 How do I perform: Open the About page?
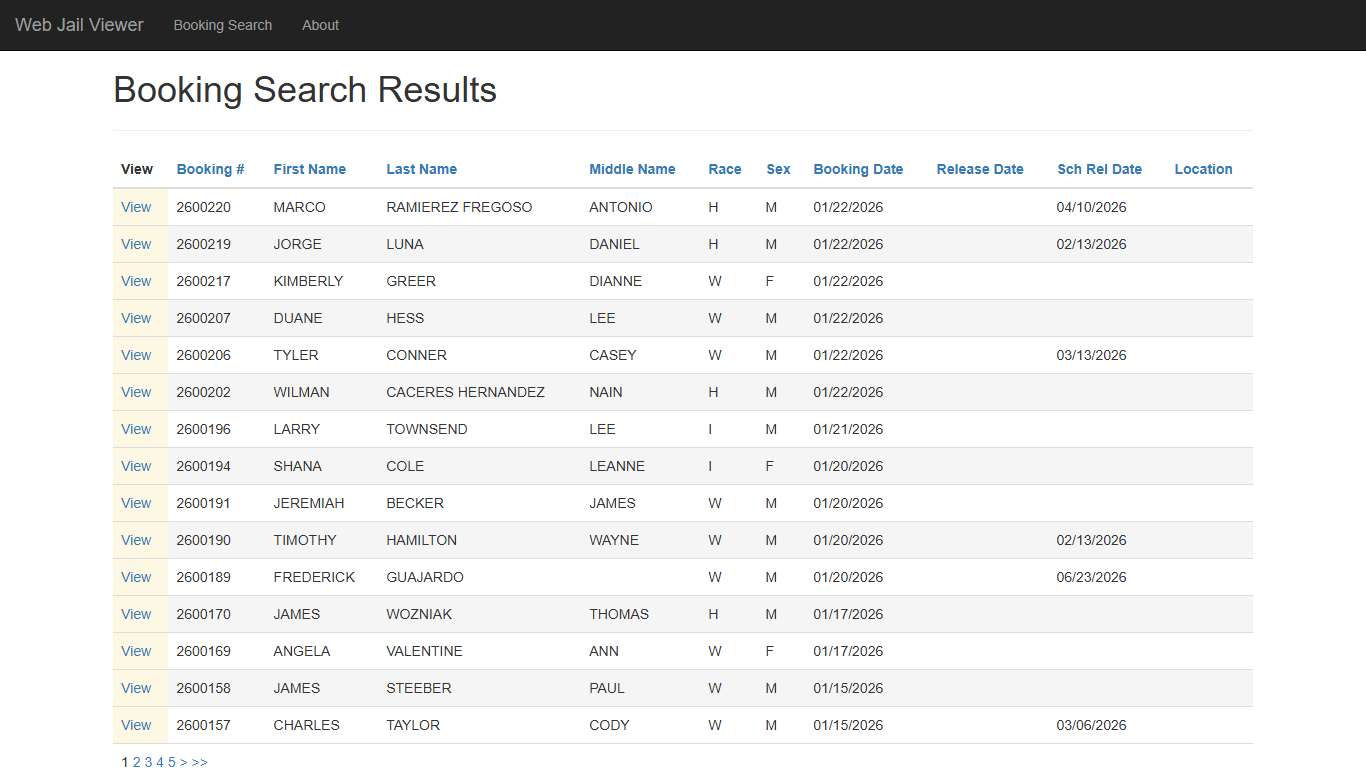point(320,25)
